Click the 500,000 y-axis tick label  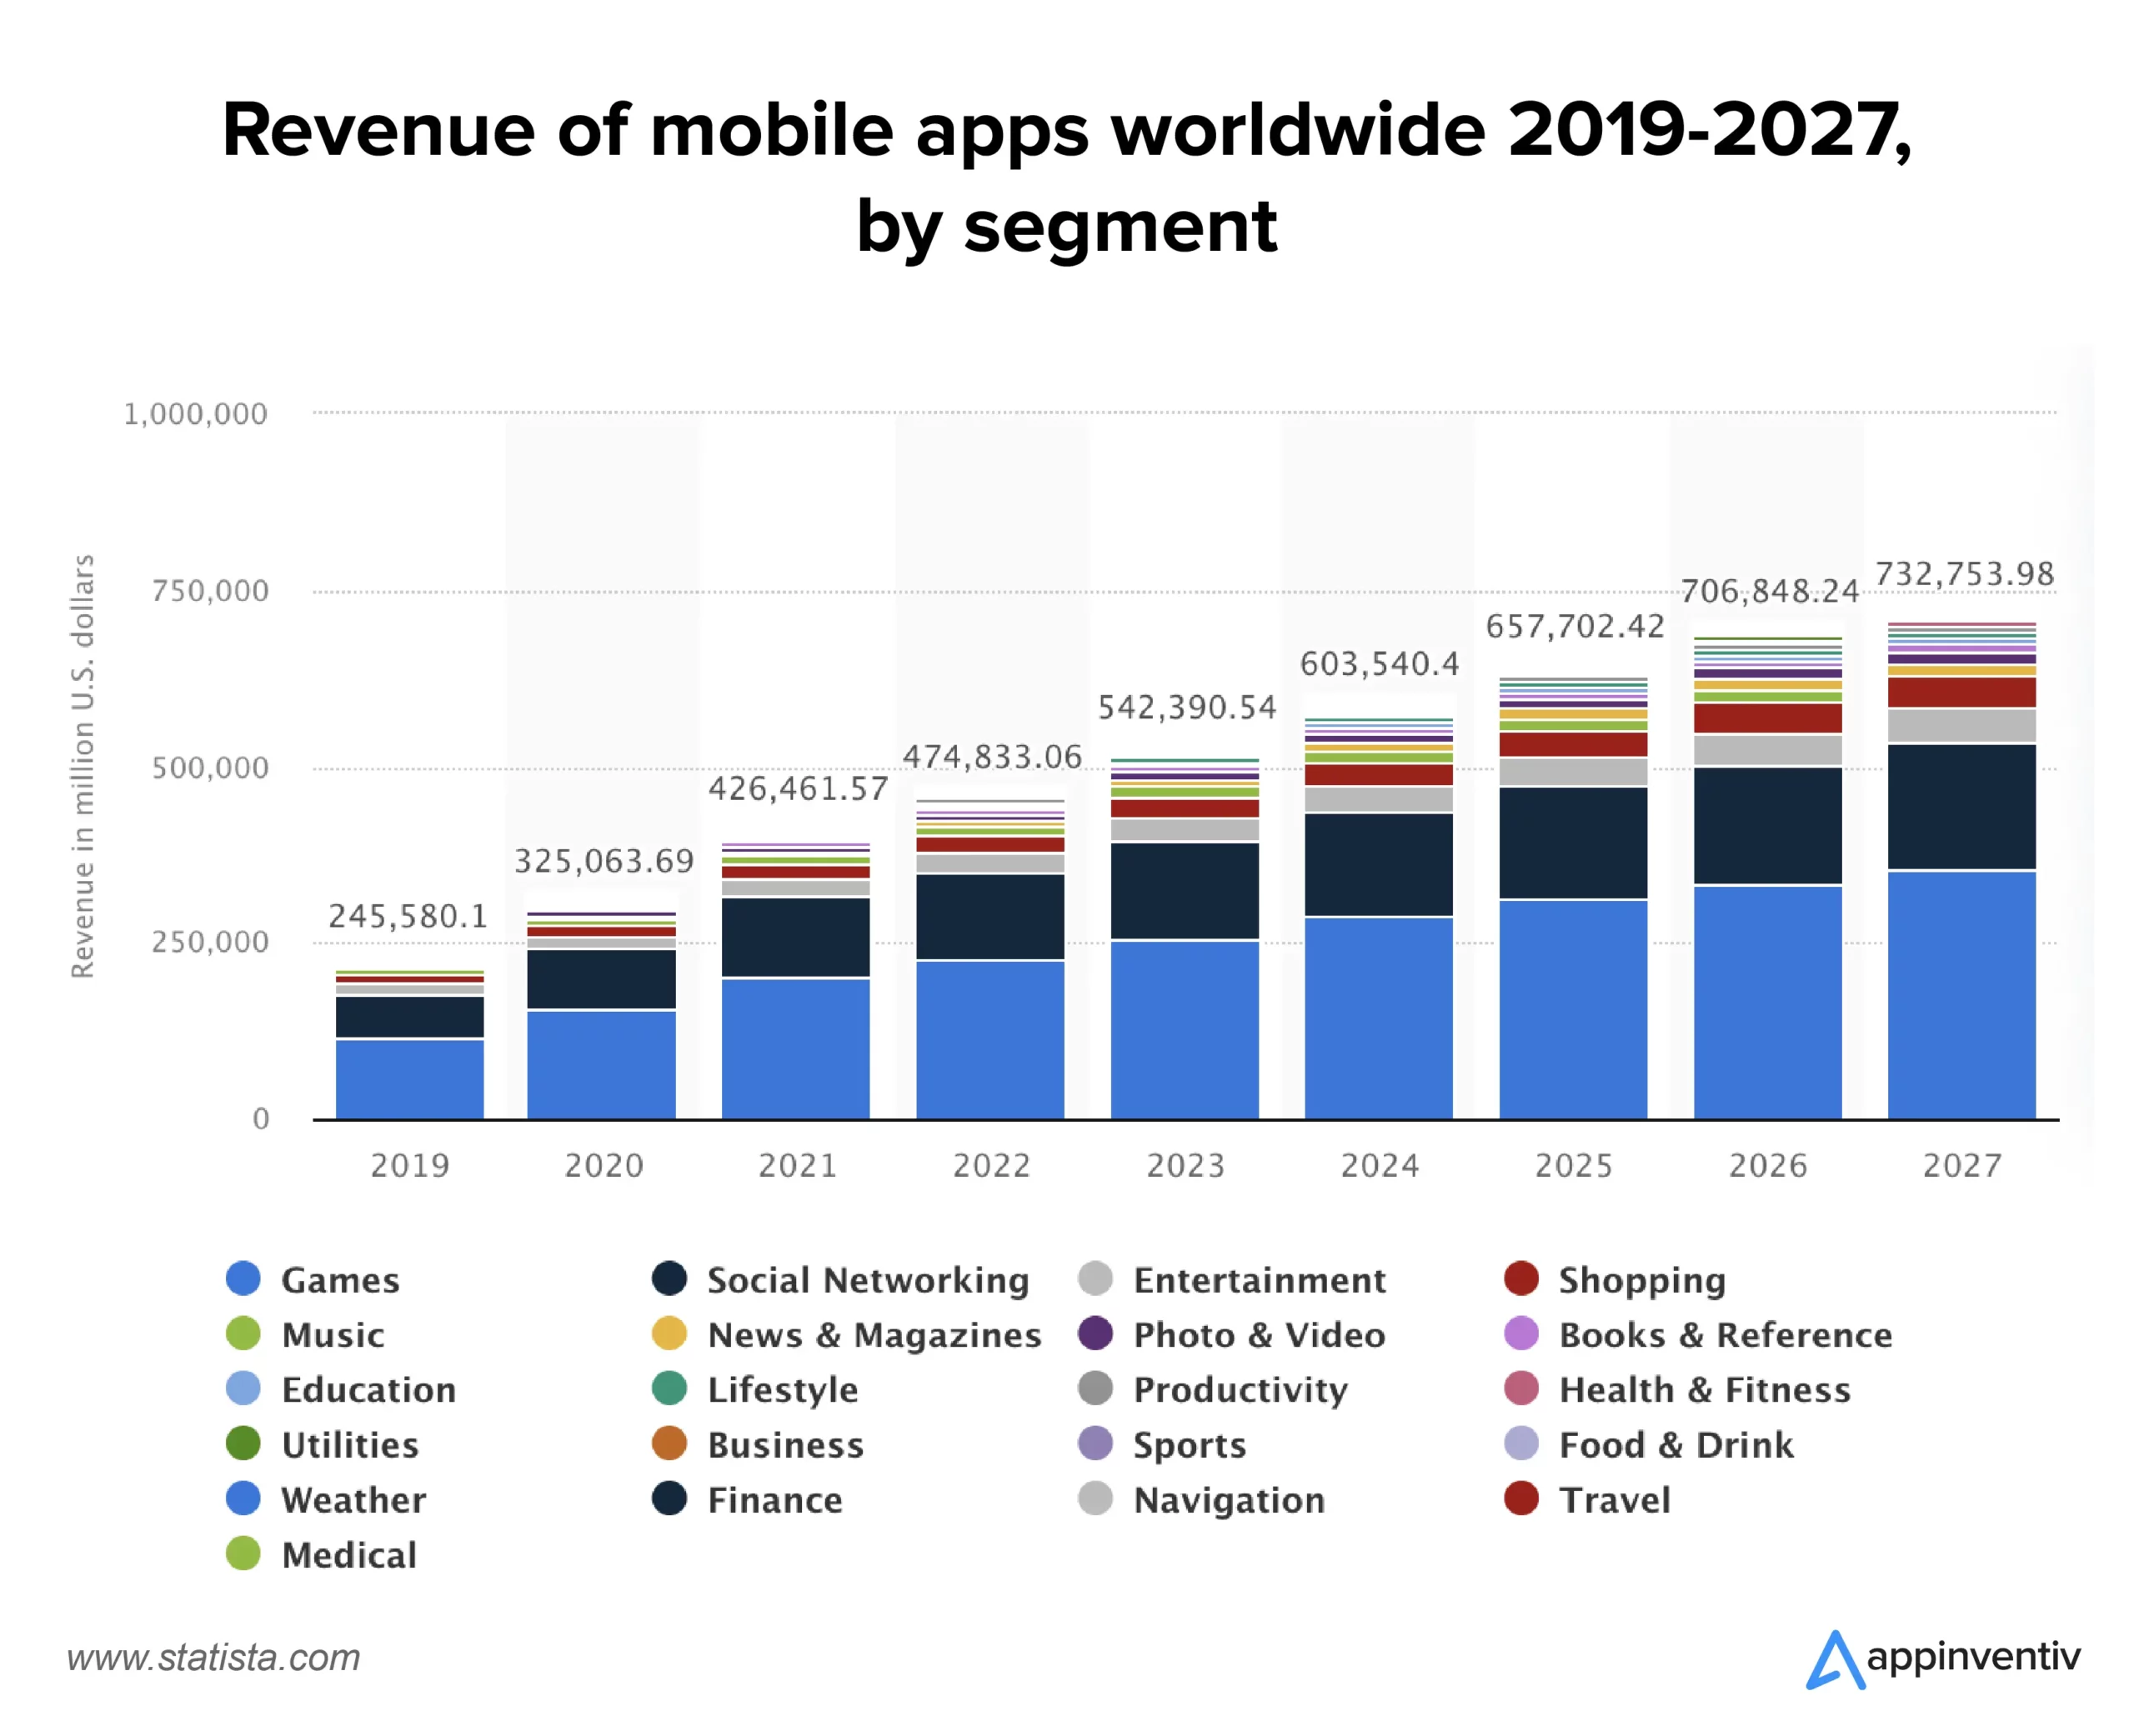point(210,768)
